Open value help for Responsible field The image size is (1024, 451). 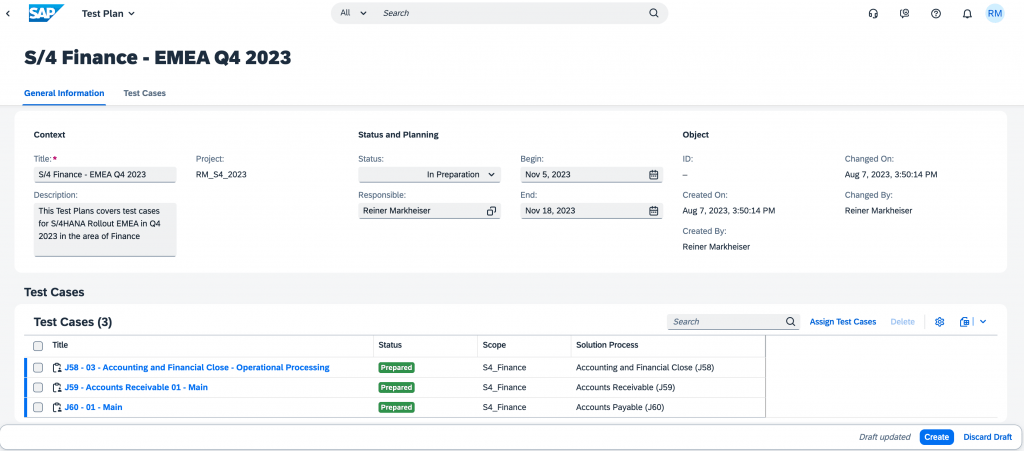click(x=491, y=211)
